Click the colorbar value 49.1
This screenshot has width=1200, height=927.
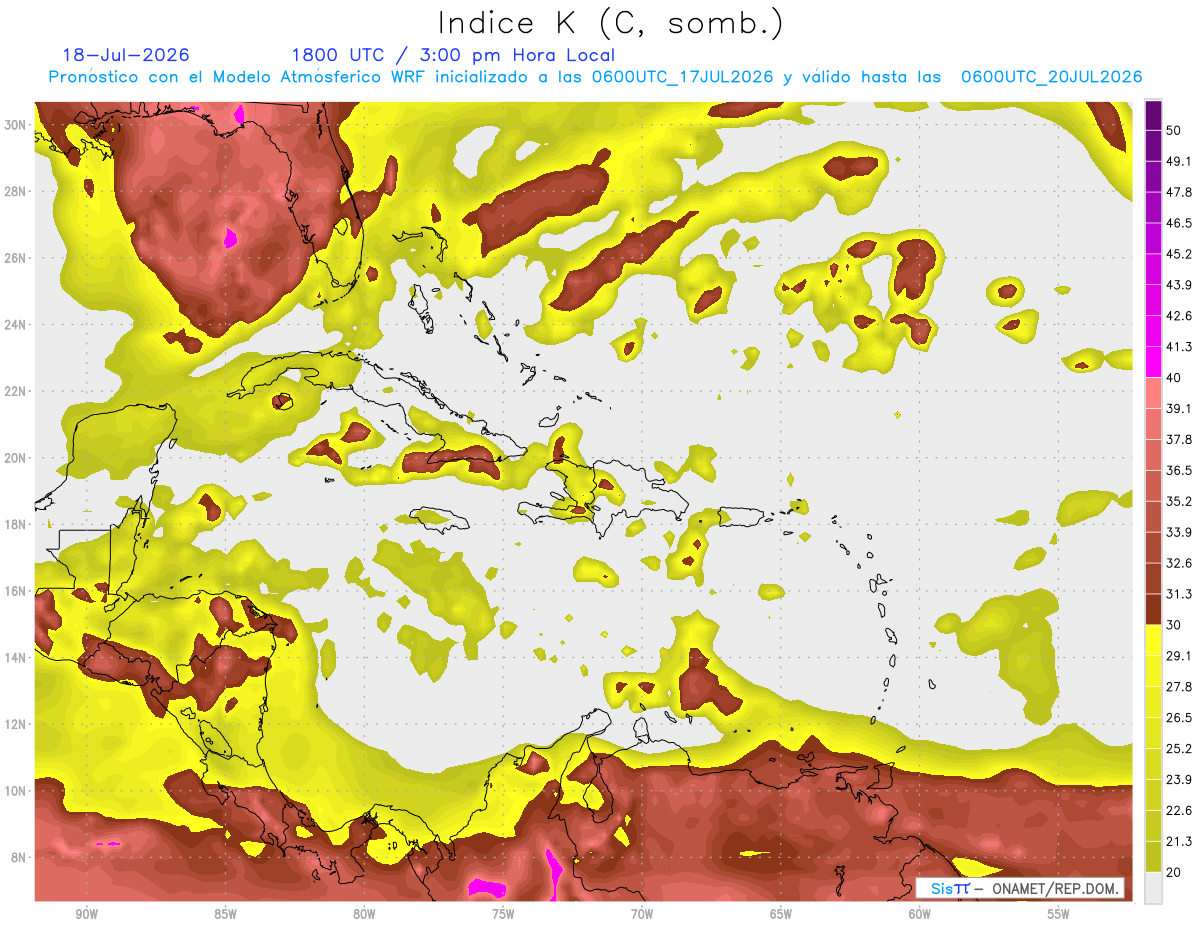coord(1179,161)
